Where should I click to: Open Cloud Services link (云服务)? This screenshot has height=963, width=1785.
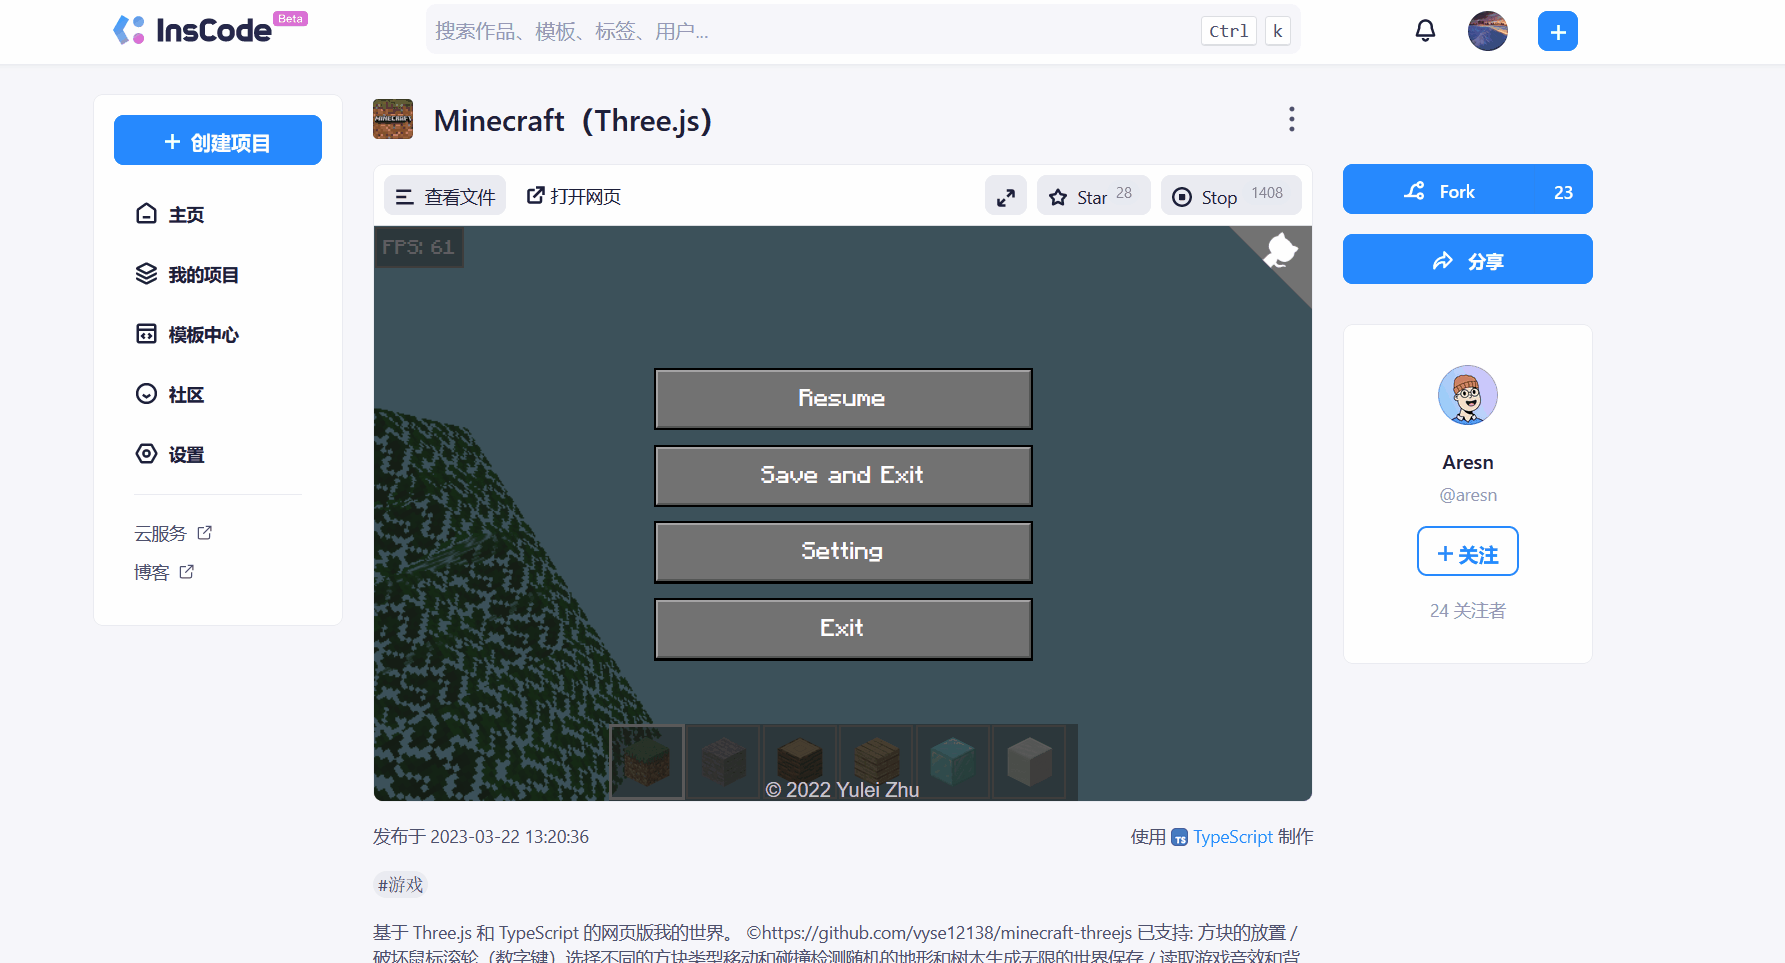coord(173,533)
